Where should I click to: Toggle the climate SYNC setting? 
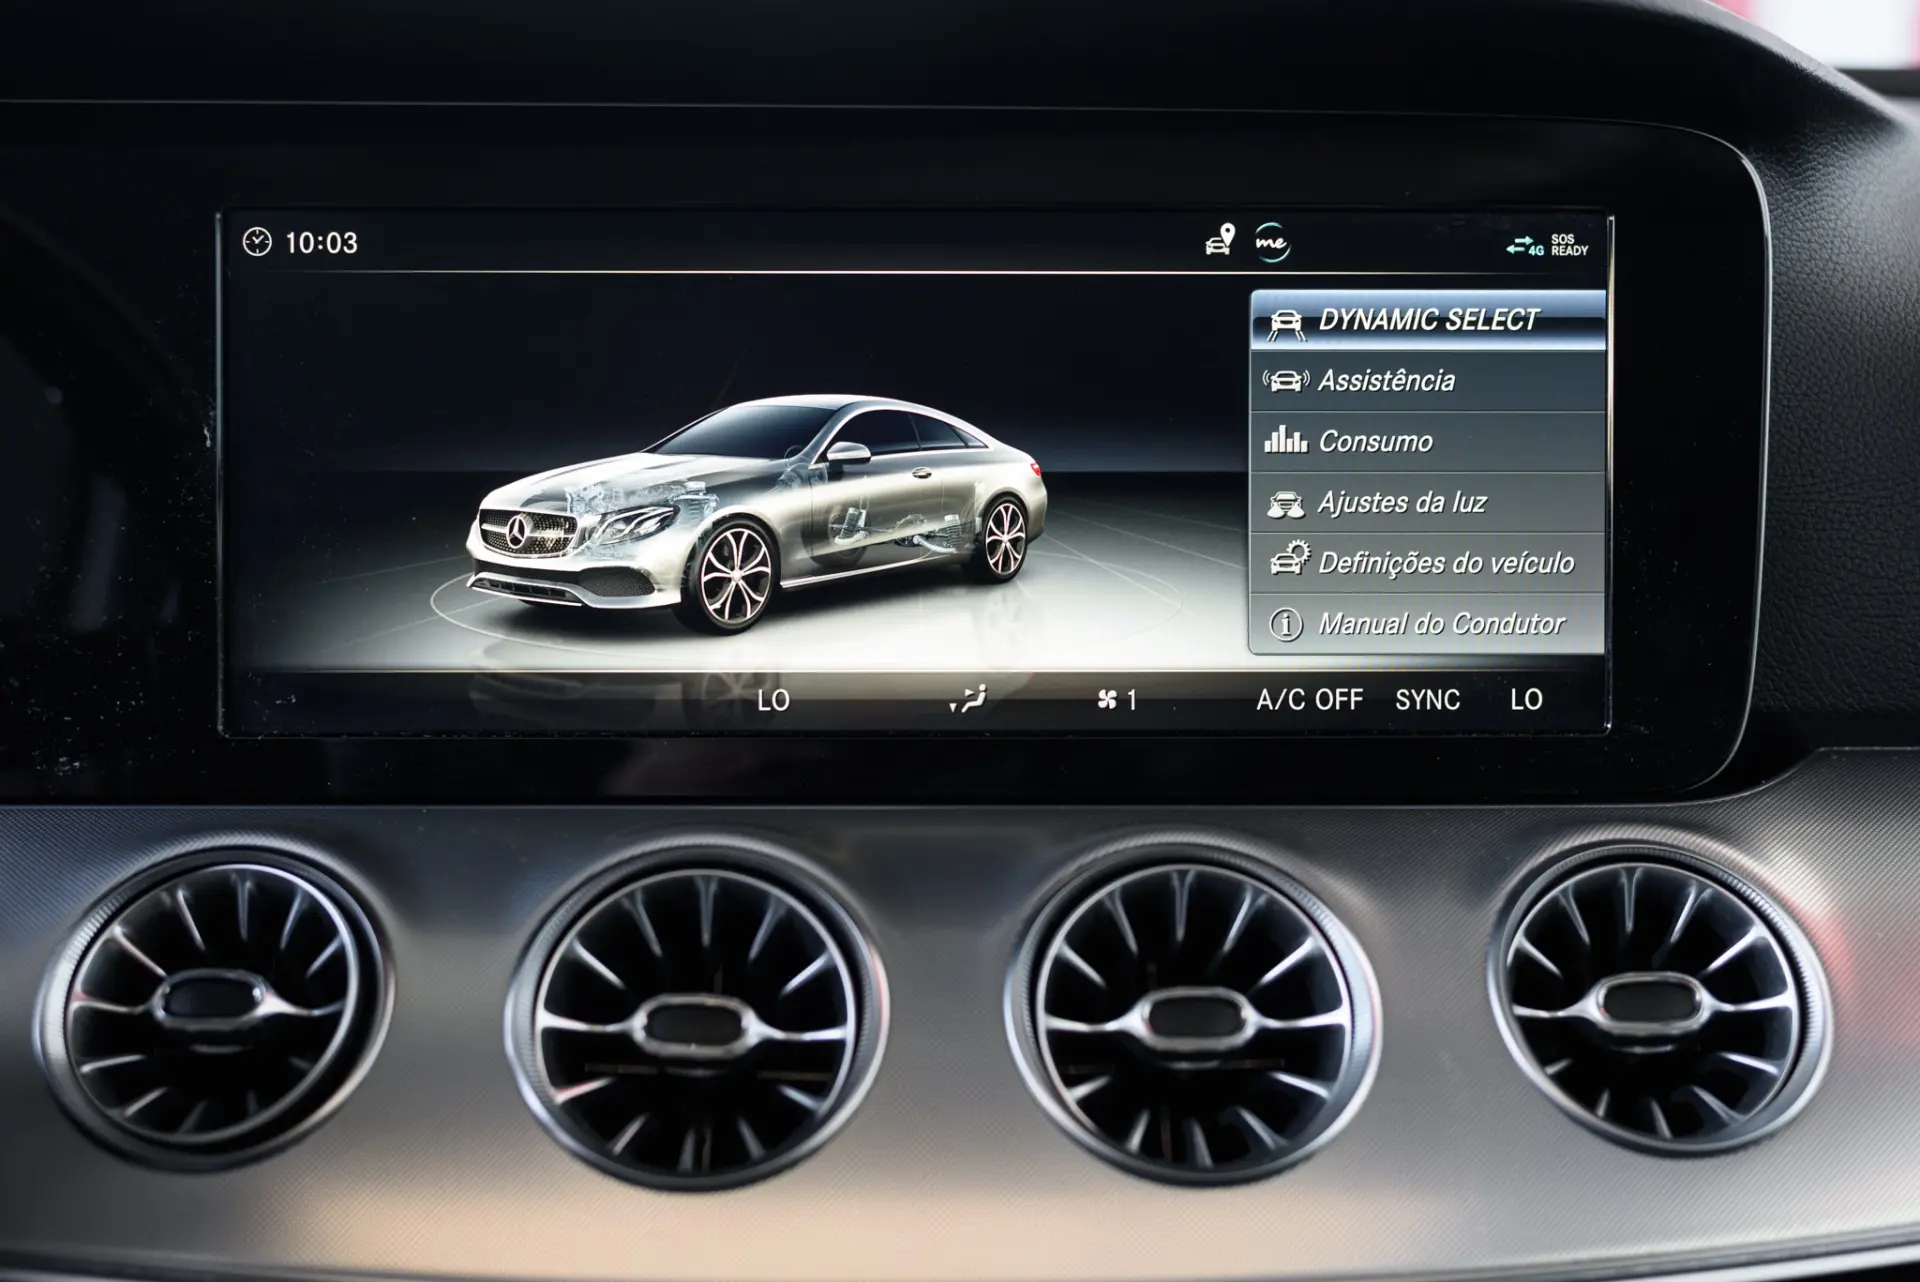[1427, 699]
